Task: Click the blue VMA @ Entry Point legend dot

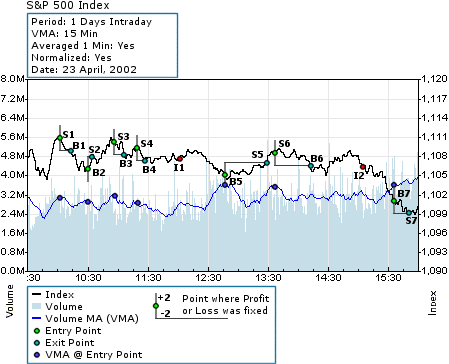Action: 37,355
